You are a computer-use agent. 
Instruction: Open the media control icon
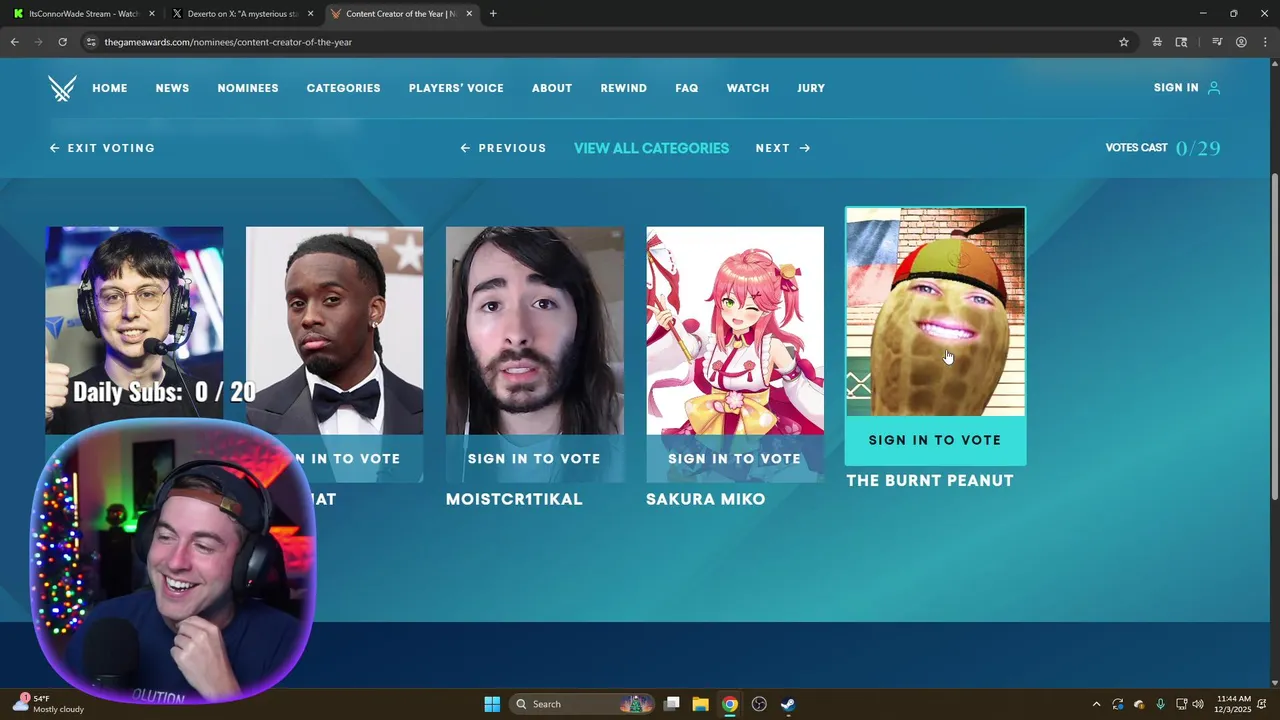tap(1217, 42)
